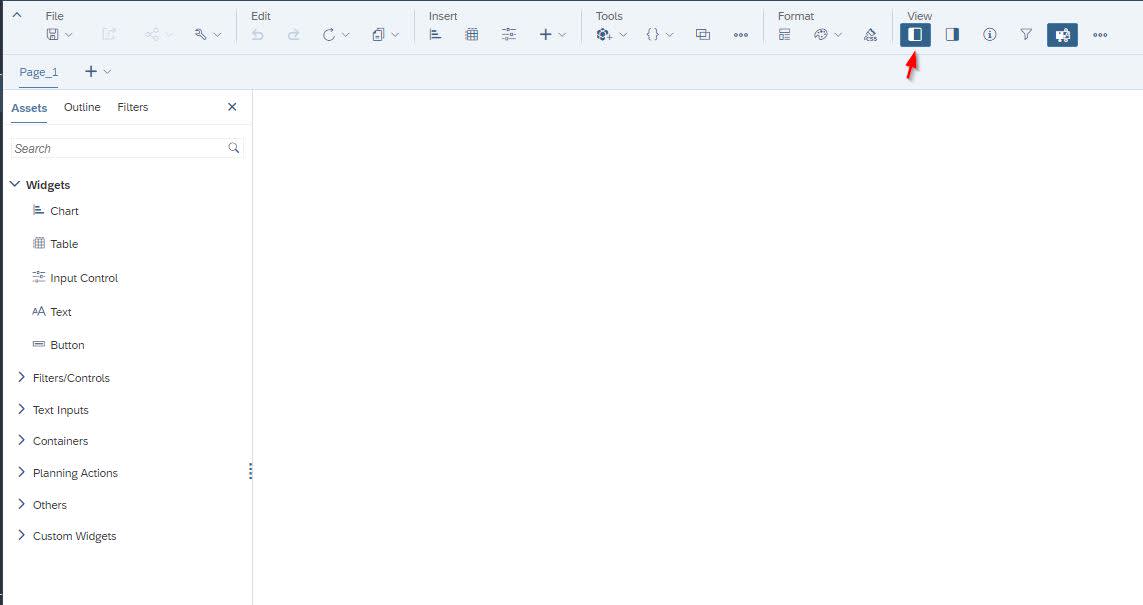
Task: Toggle the info panel icon
Action: click(x=989, y=34)
